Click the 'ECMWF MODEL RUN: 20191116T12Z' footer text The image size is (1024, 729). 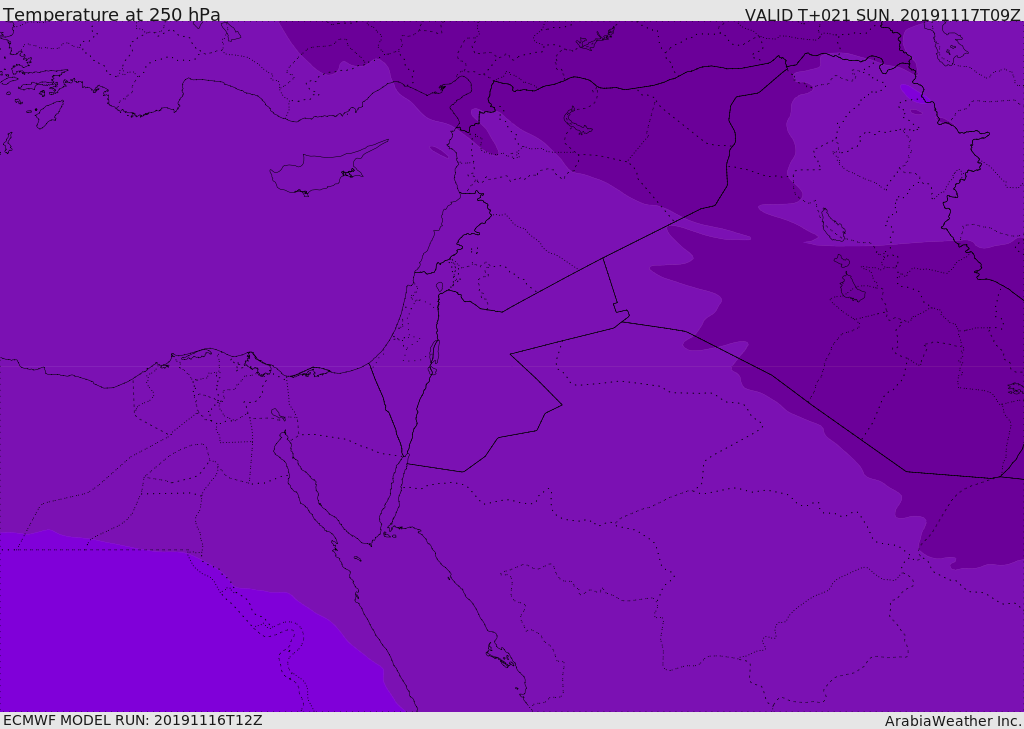pos(133,720)
